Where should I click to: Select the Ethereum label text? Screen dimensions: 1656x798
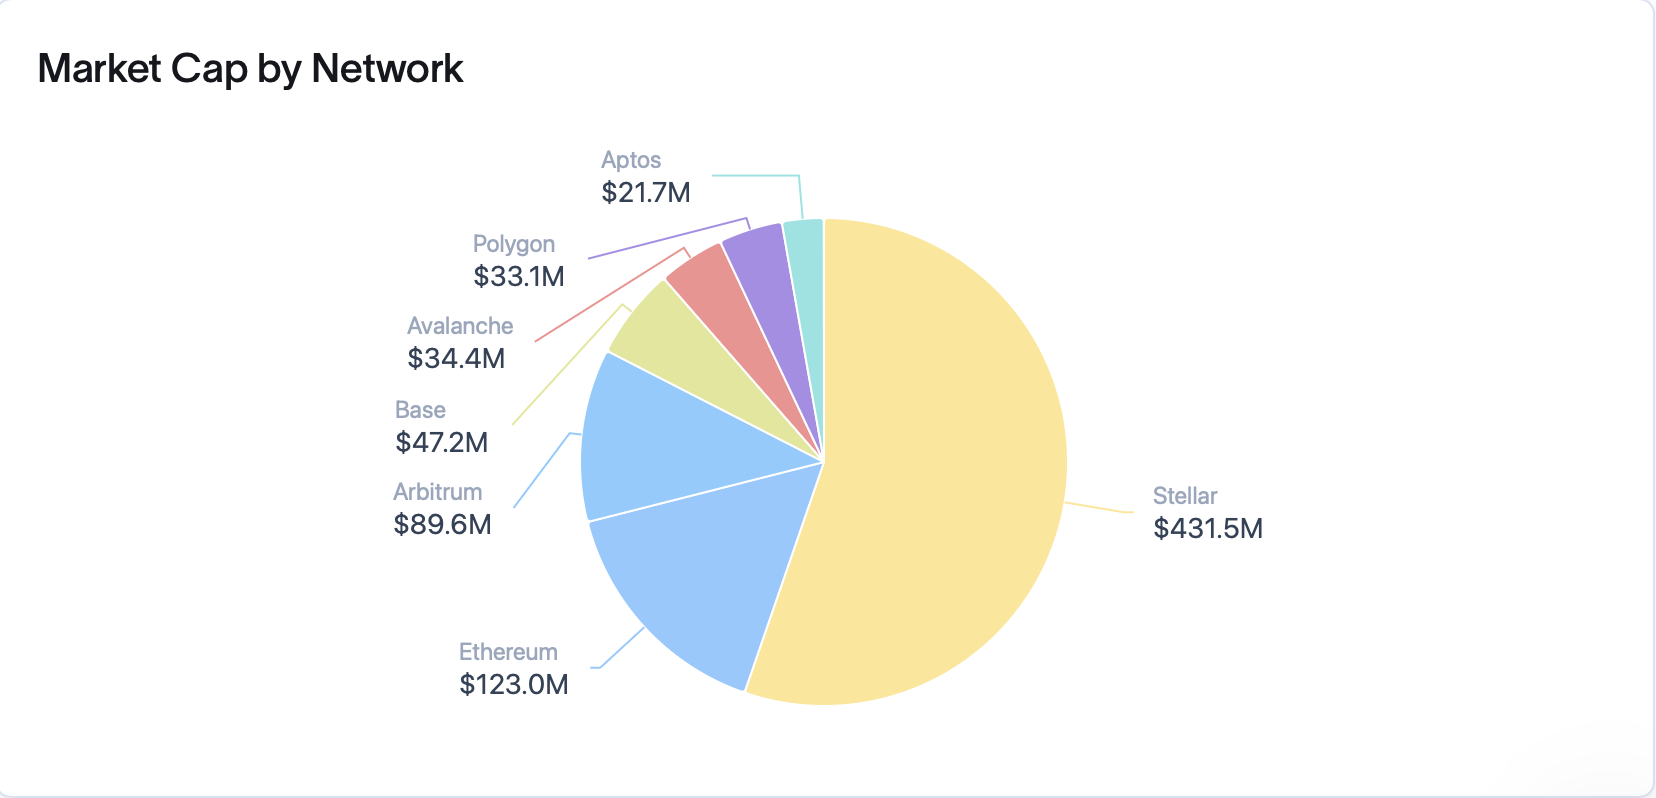tap(508, 652)
